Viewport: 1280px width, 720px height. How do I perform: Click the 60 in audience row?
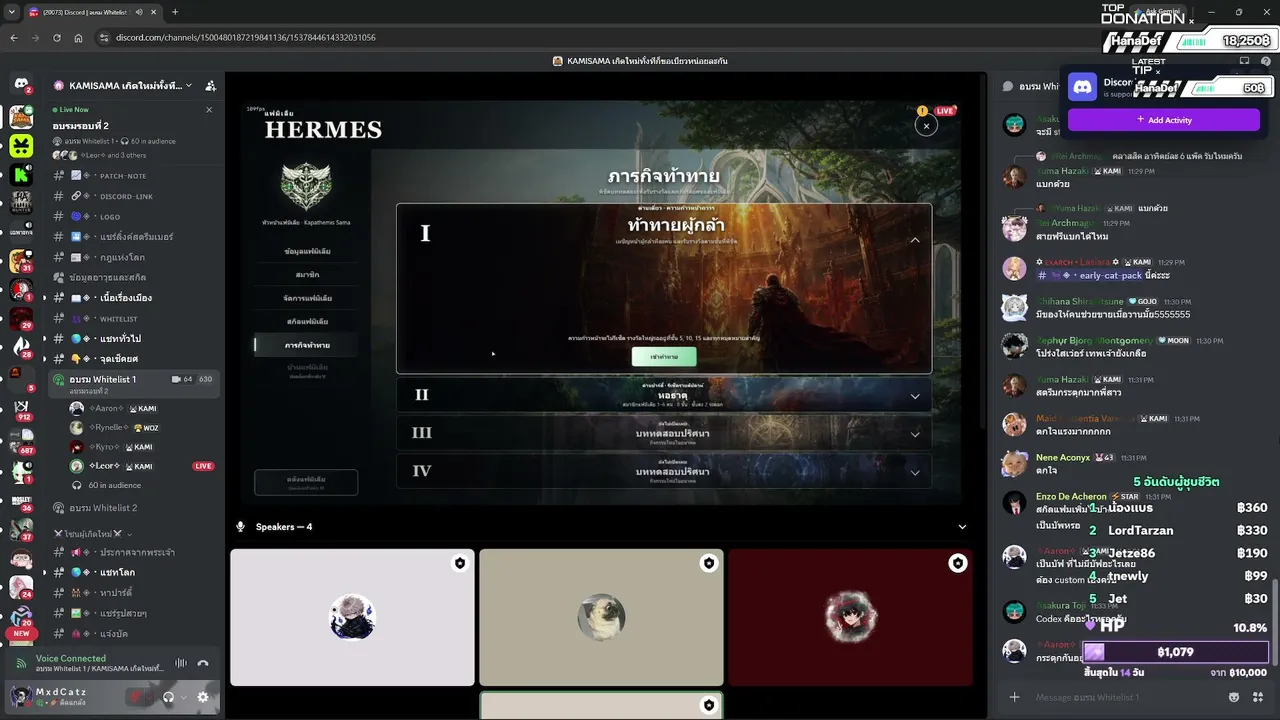143,485
